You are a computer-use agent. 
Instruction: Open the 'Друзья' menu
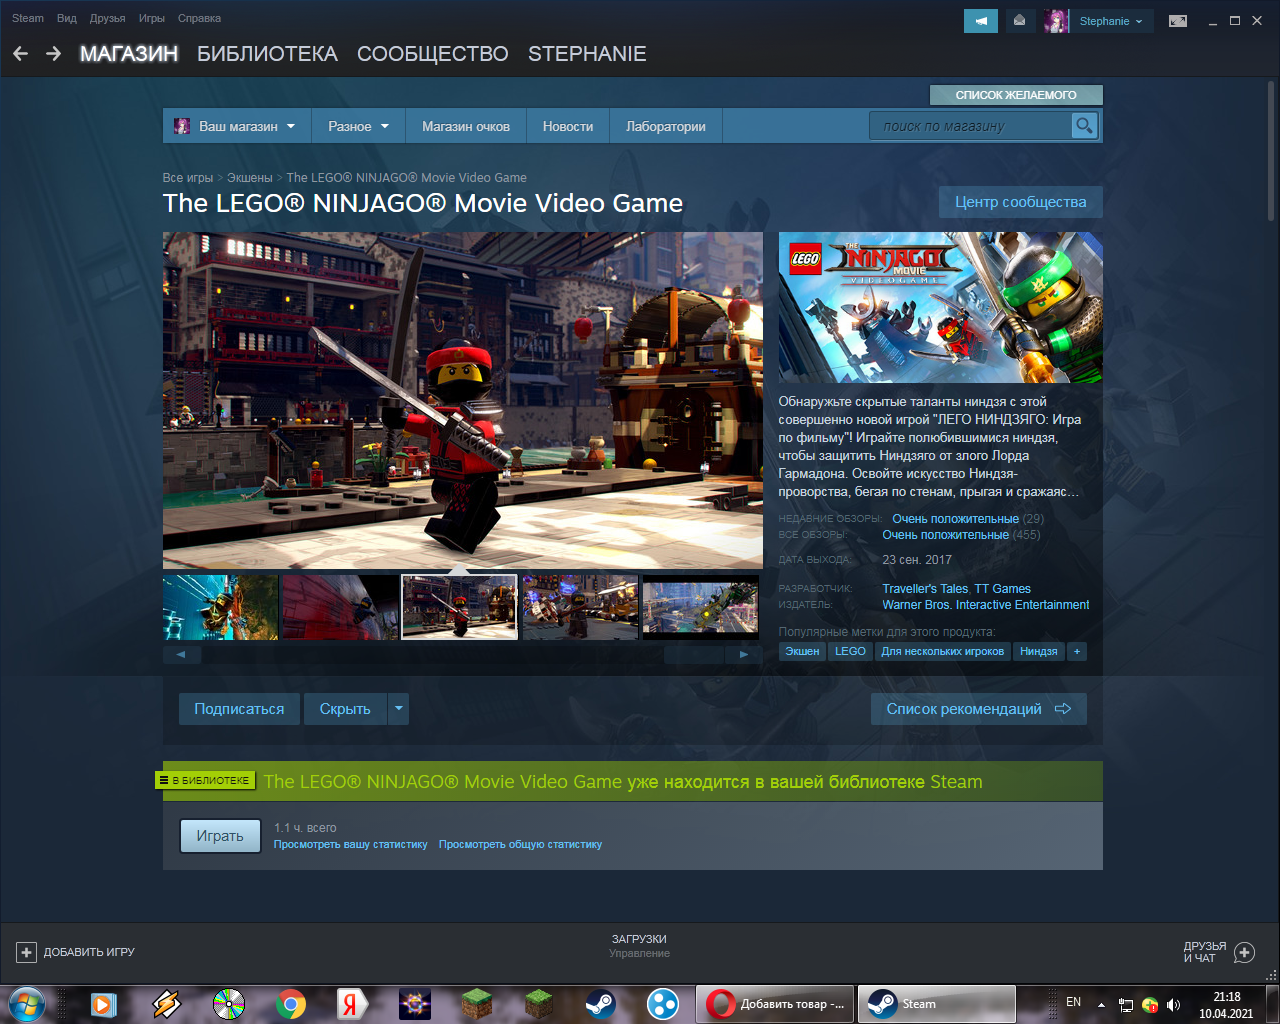click(x=107, y=18)
